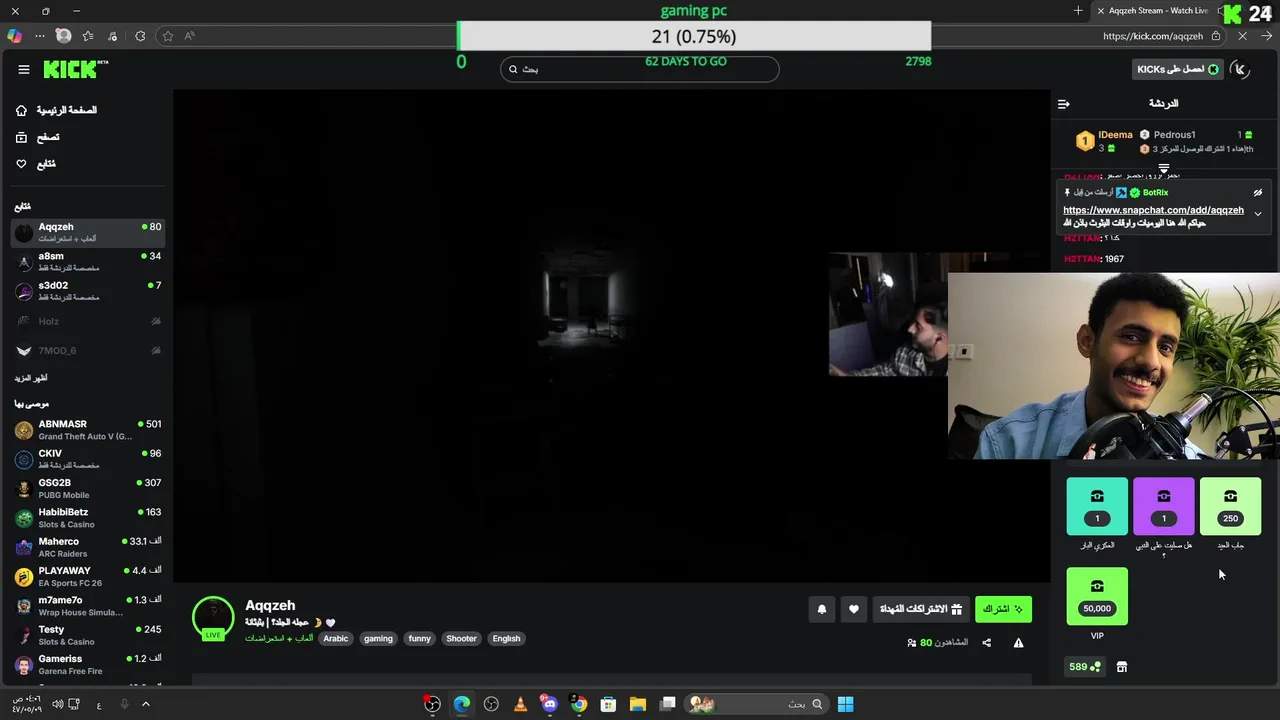Screen dimensions: 1280x720
Task: Open the home page sidebar item
Action: (x=56, y=110)
